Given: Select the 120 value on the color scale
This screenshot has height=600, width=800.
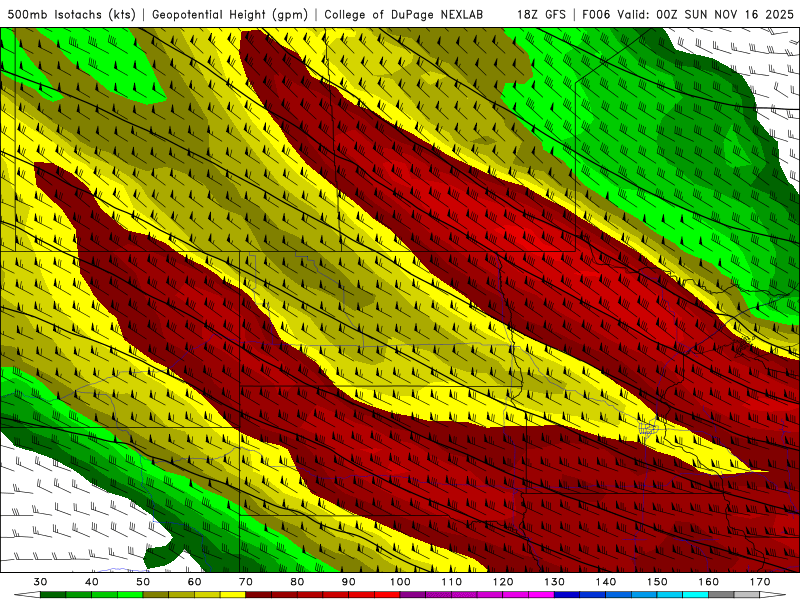Looking at the screenshot, I should pos(503,582).
